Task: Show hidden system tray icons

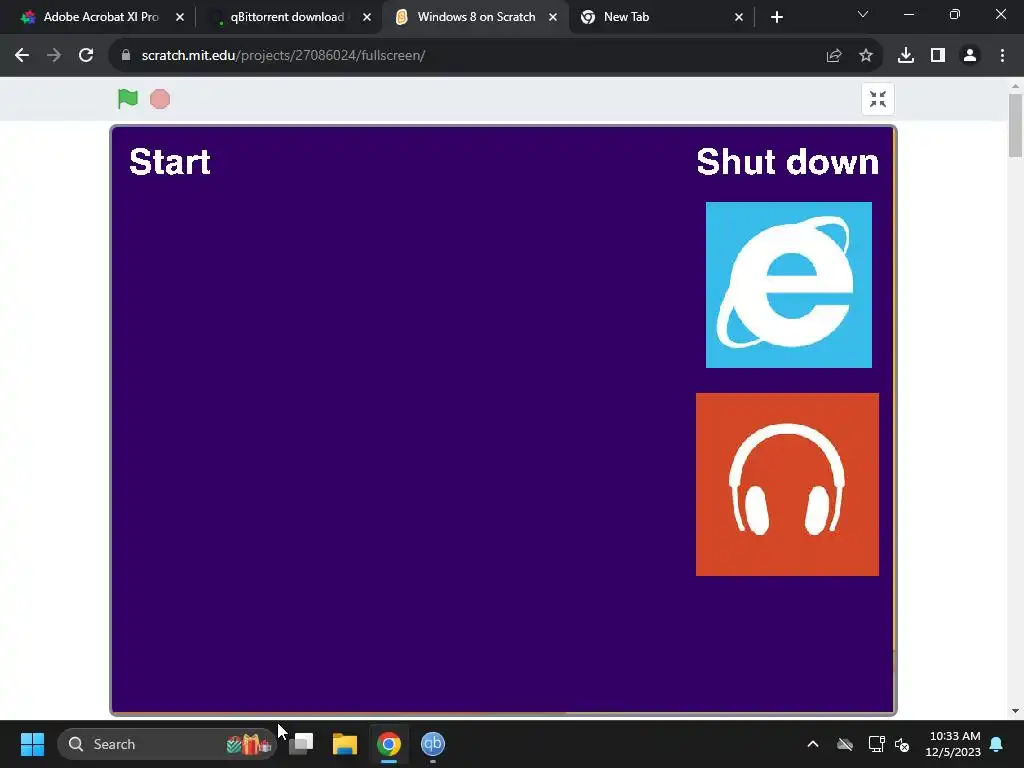Action: tap(813, 744)
